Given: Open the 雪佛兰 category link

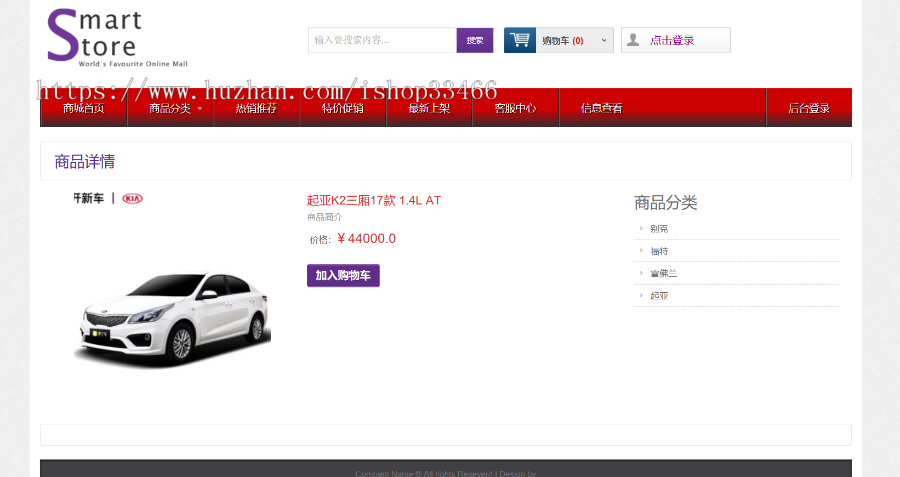Looking at the screenshot, I should (664, 273).
